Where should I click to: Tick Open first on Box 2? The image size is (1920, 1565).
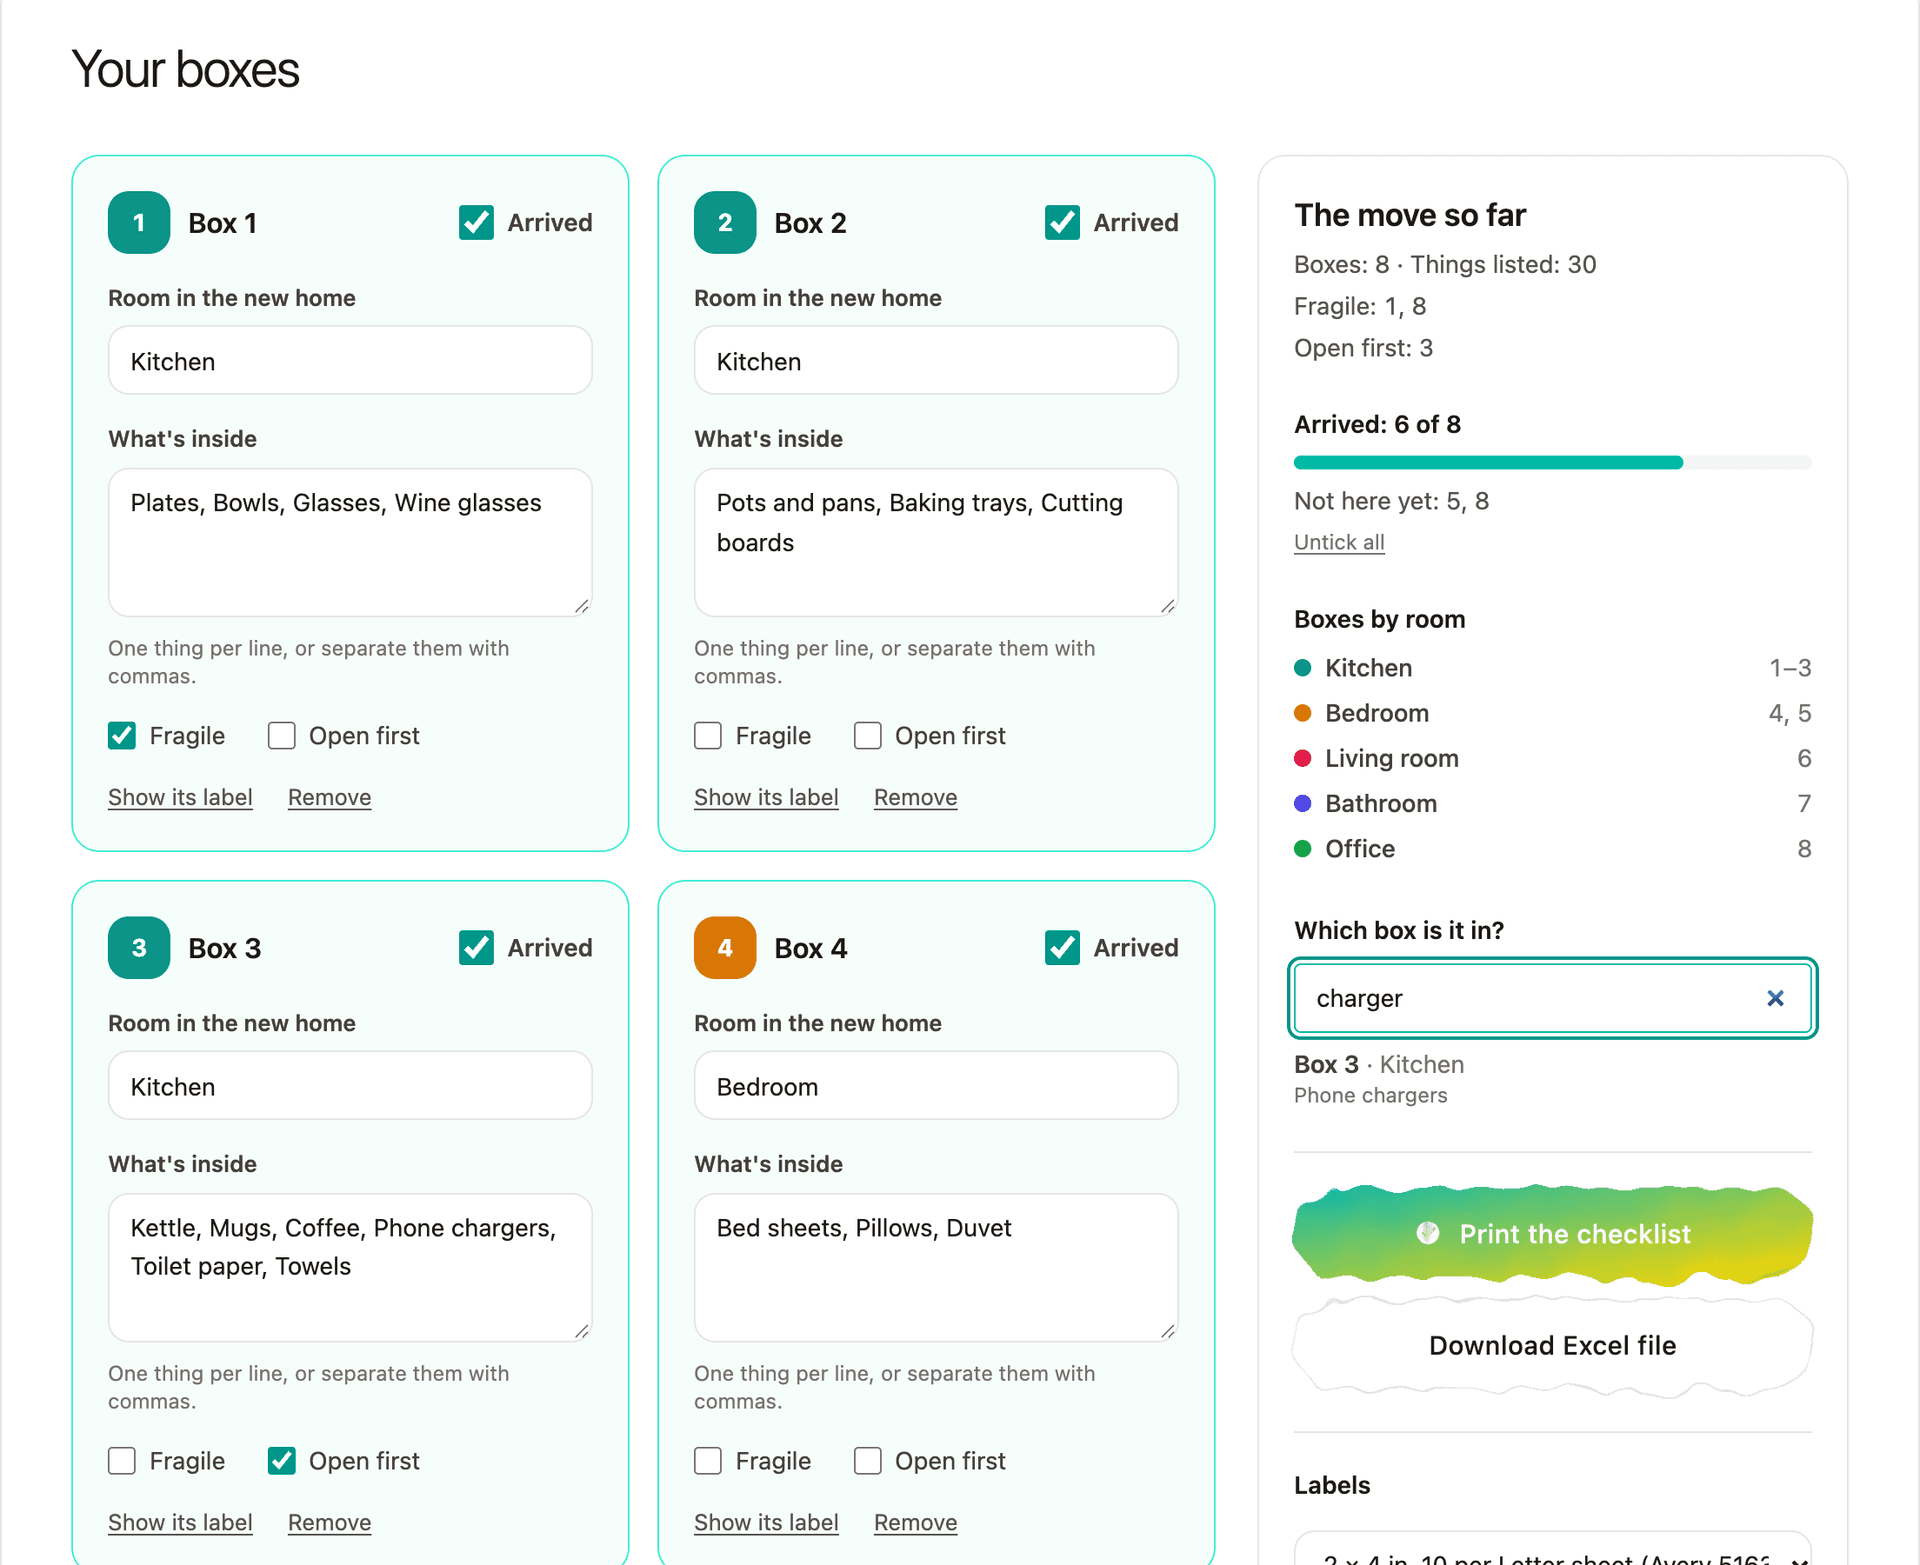coord(868,736)
